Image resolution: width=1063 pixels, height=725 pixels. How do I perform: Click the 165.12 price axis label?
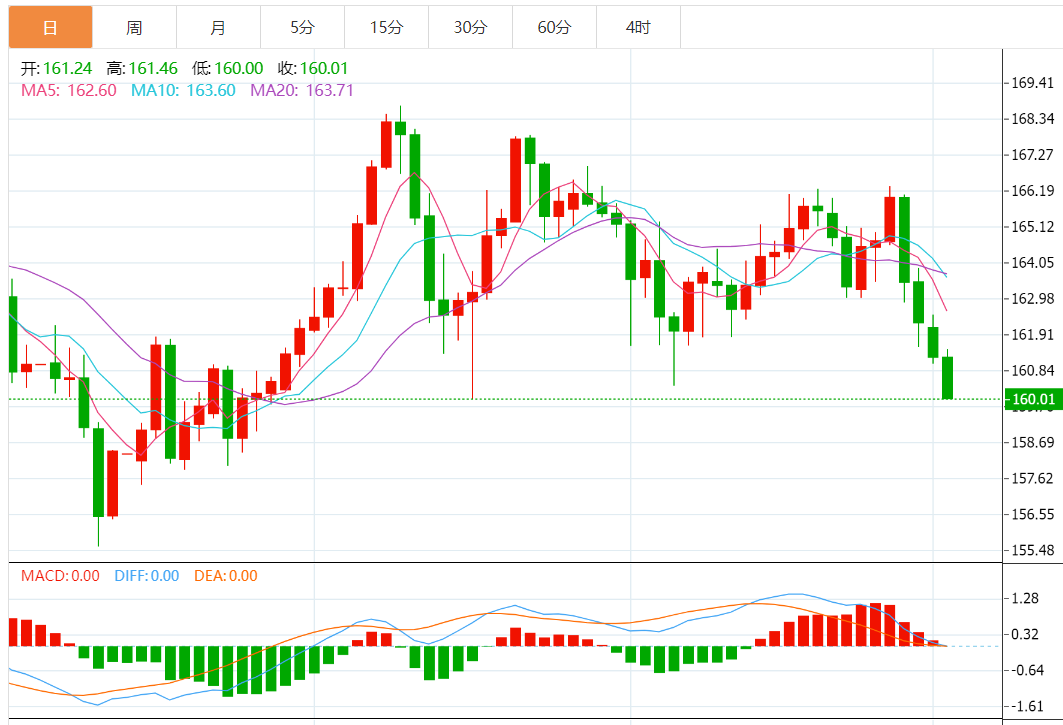click(1032, 227)
